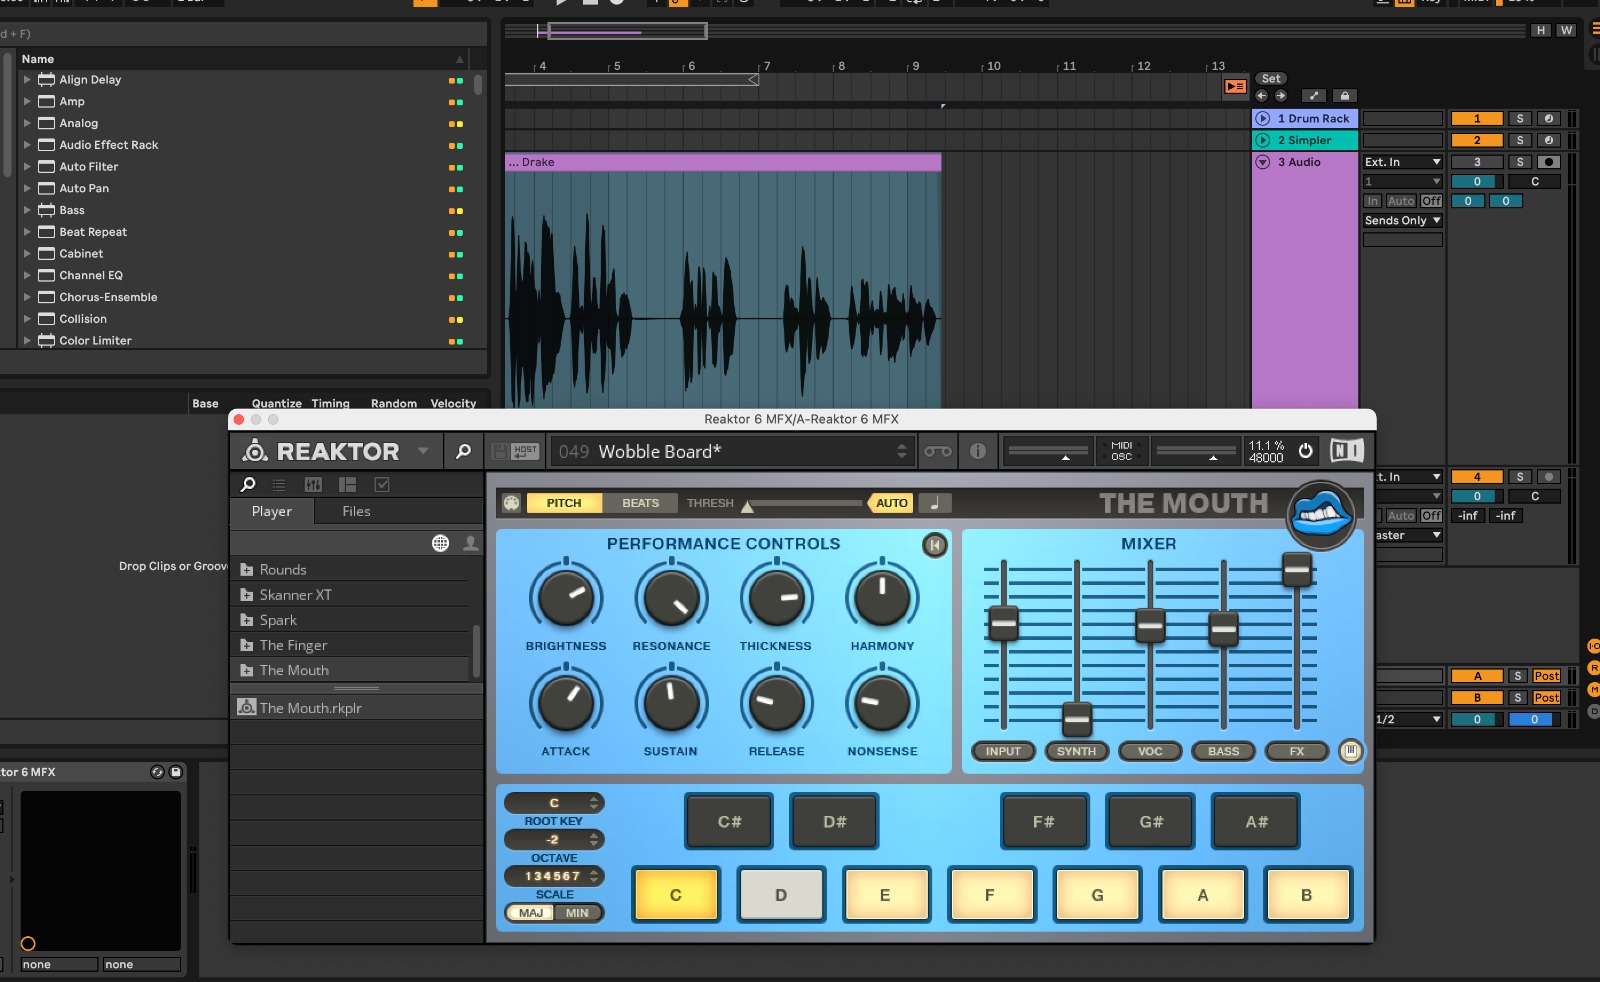Expand the Beat Repeat folder
The height and width of the screenshot is (982, 1600).
click(x=28, y=232)
